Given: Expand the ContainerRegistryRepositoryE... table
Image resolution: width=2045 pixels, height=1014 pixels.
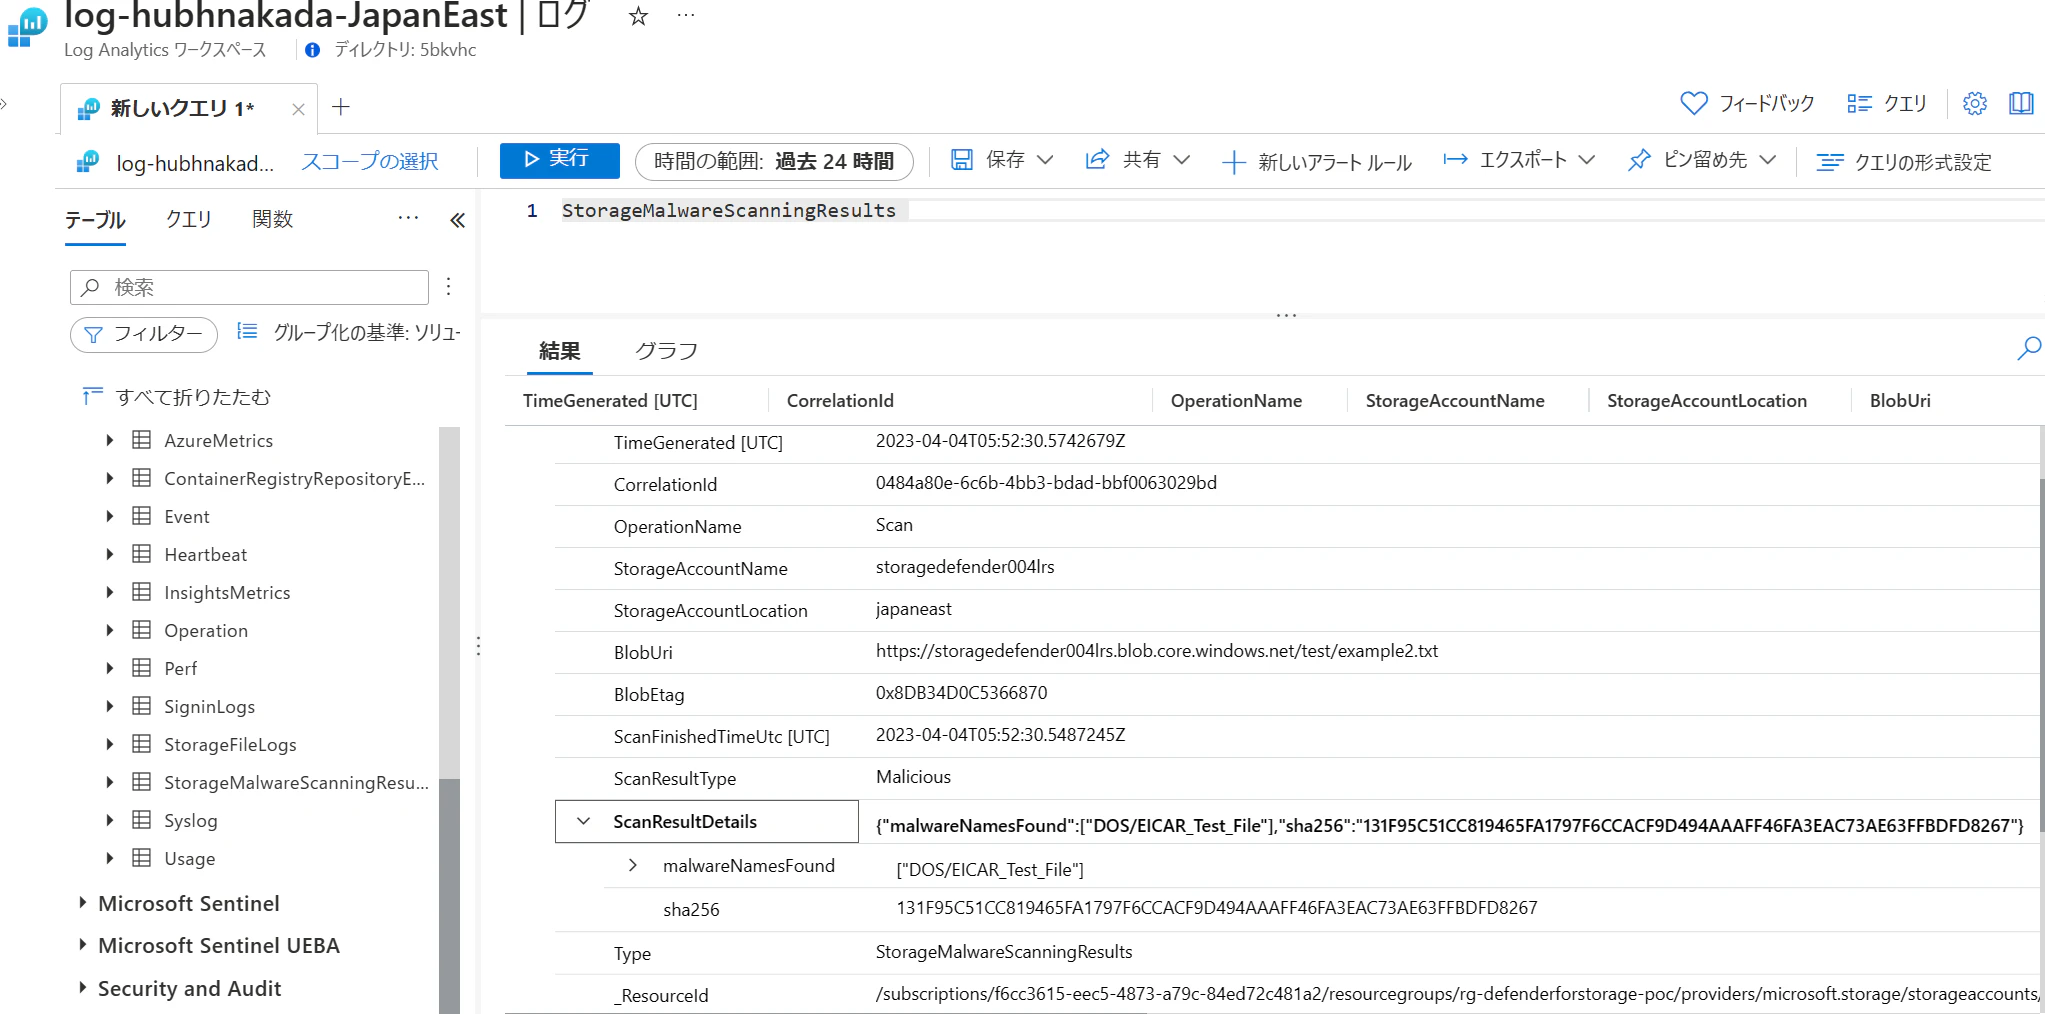Looking at the screenshot, I should [109, 478].
